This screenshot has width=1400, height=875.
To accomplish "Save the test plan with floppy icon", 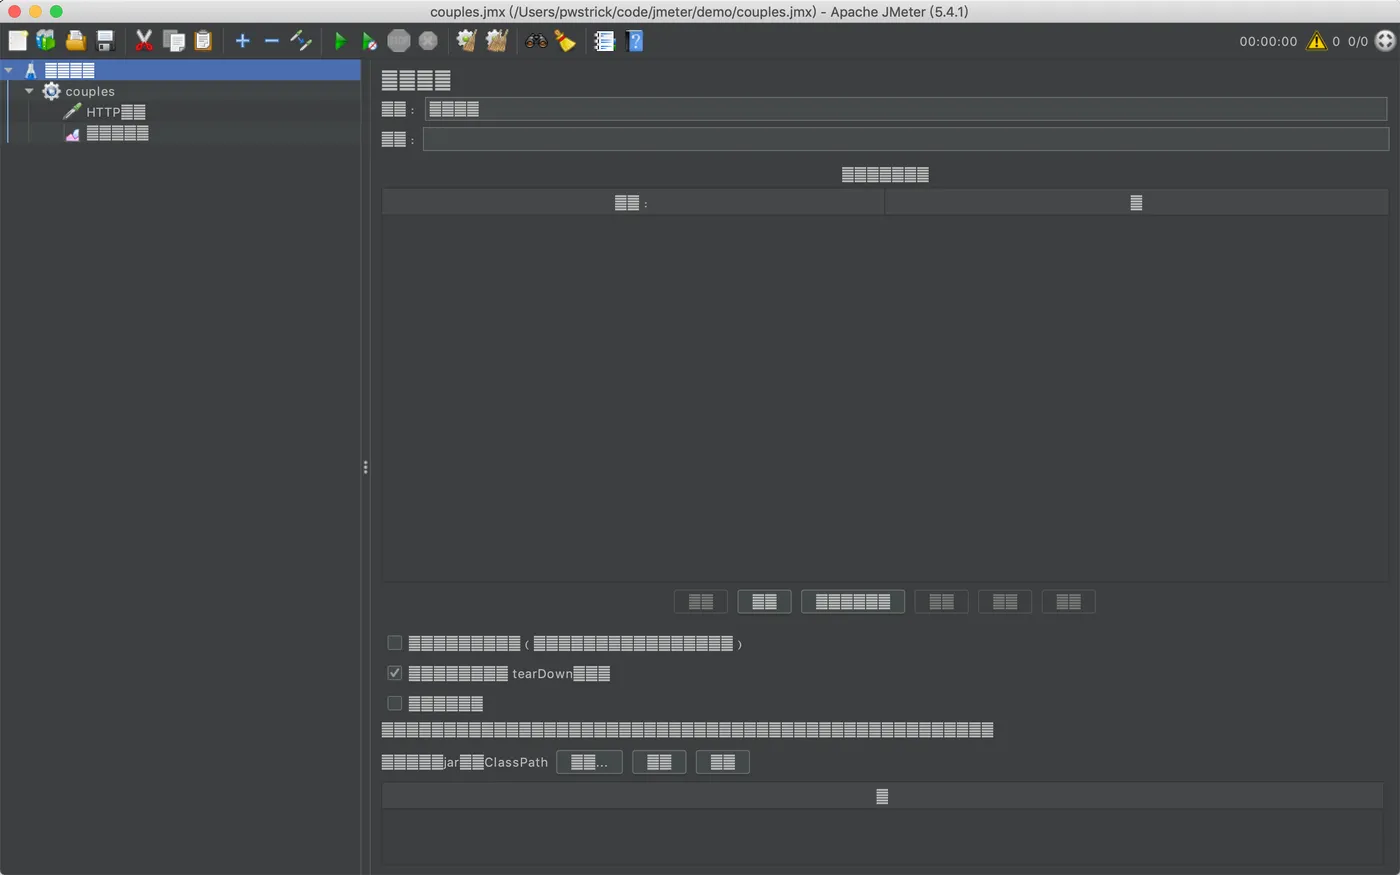I will pyautogui.click(x=105, y=41).
